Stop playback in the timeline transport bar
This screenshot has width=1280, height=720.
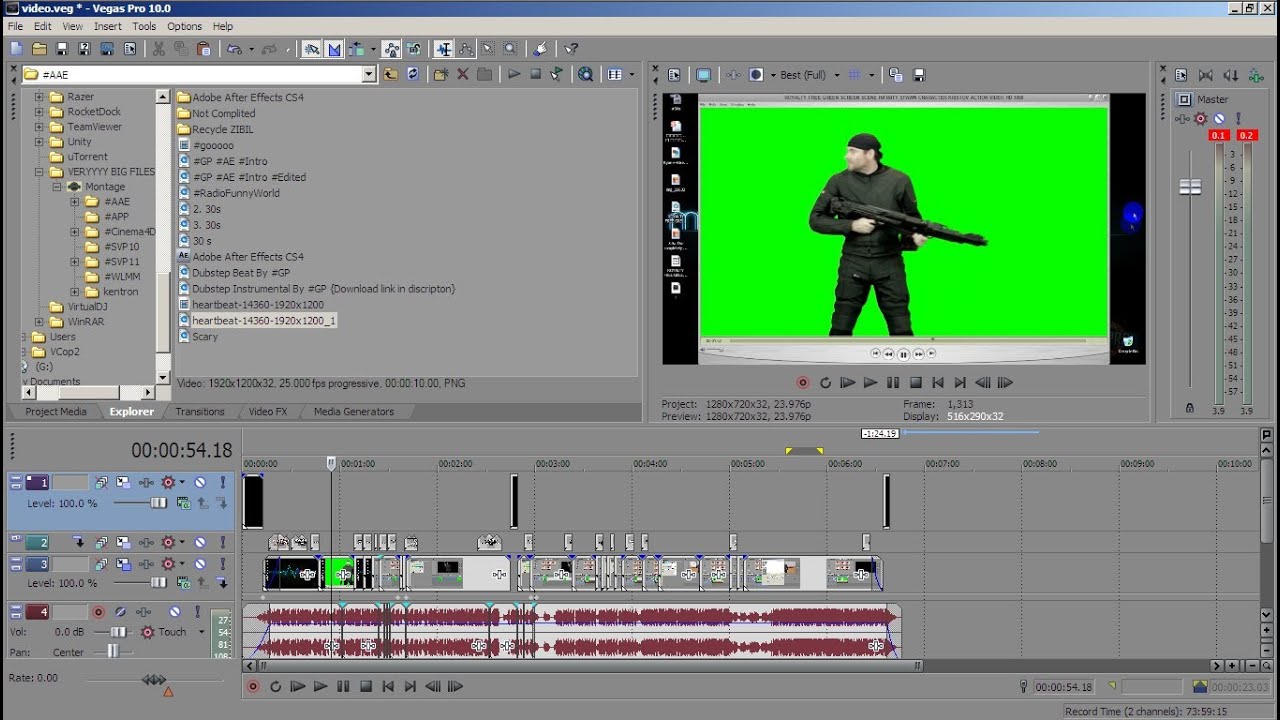(x=366, y=687)
